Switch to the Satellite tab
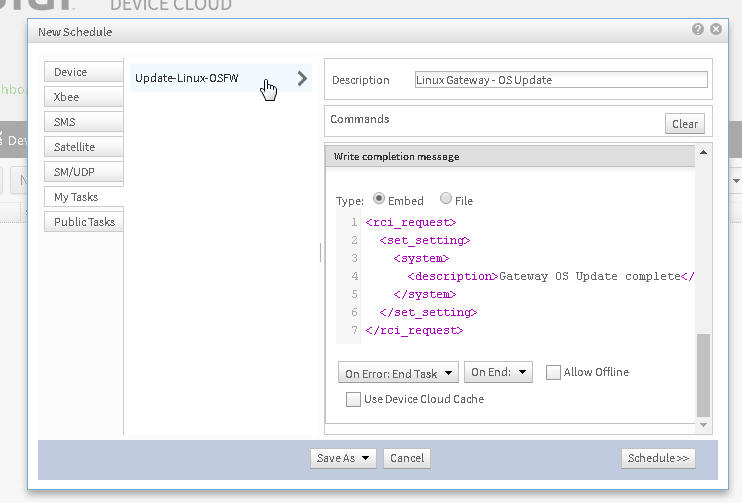 pyautogui.click(x=83, y=147)
